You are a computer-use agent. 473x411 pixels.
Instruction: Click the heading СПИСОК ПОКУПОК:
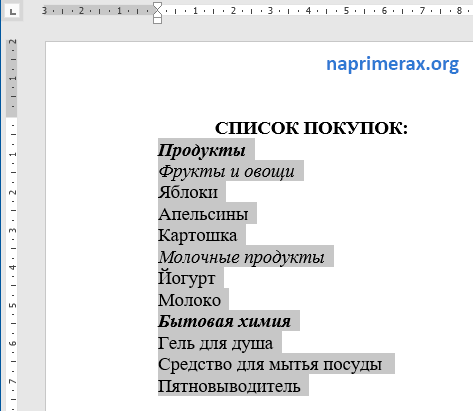[311, 128]
